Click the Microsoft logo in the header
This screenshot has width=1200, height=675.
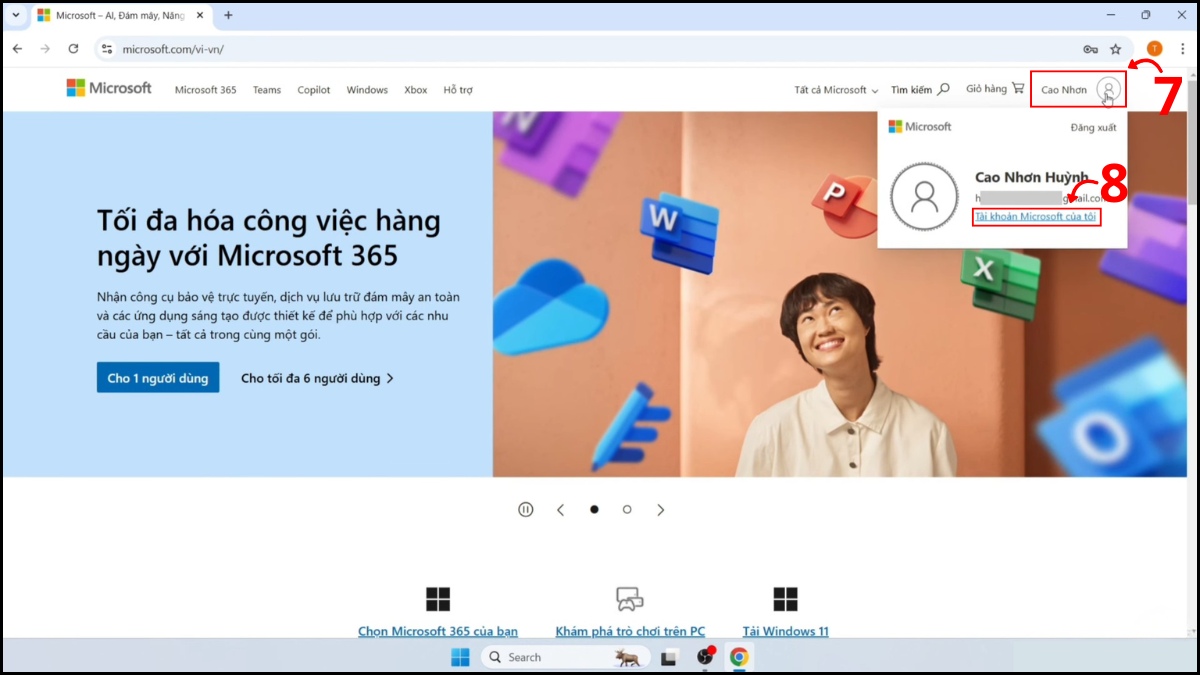pyautogui.click(x=108, y=88)
